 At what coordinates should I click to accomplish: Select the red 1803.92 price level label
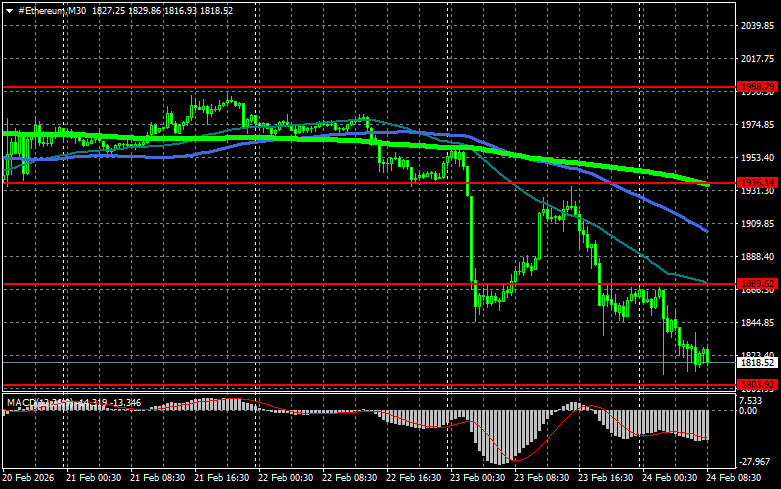(756, 385)
